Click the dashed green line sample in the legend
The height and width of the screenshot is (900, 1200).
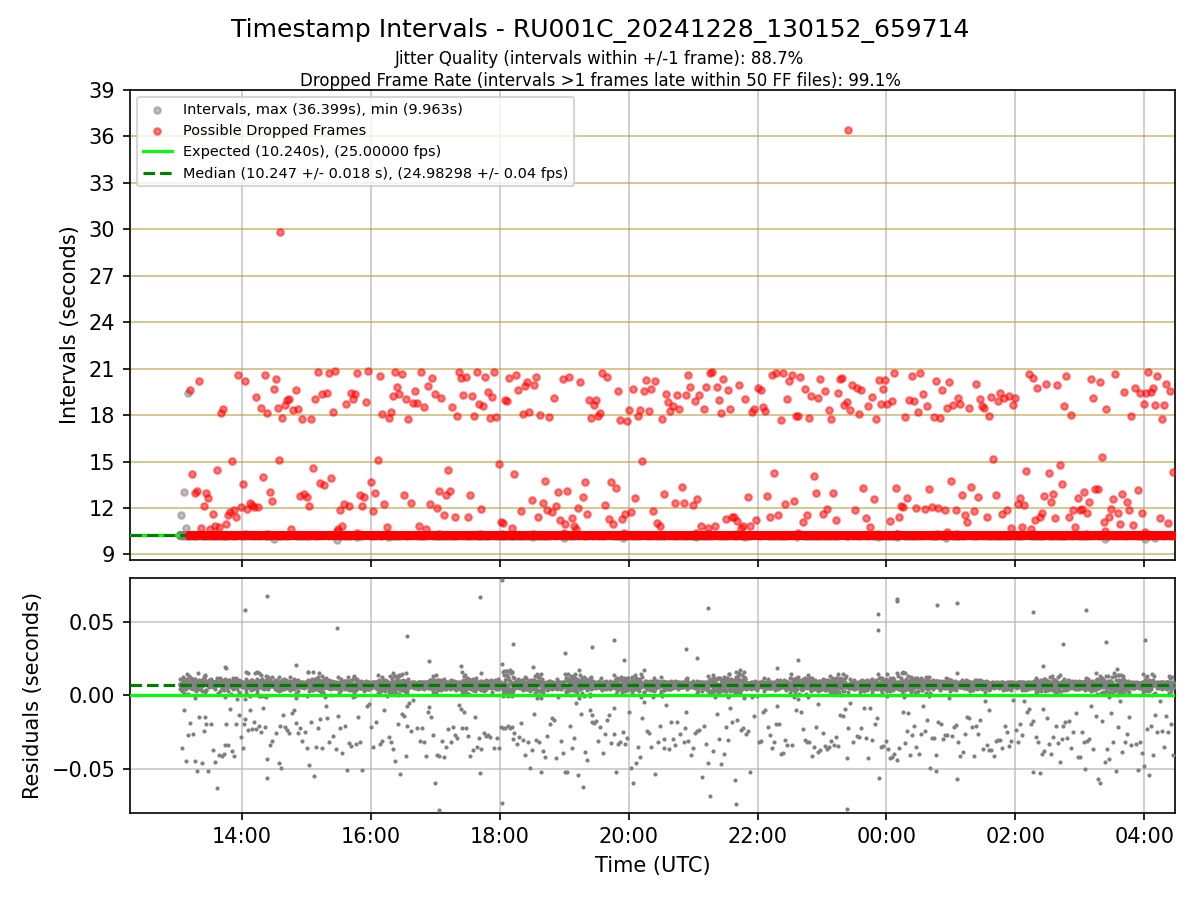[x=159, y=173]
